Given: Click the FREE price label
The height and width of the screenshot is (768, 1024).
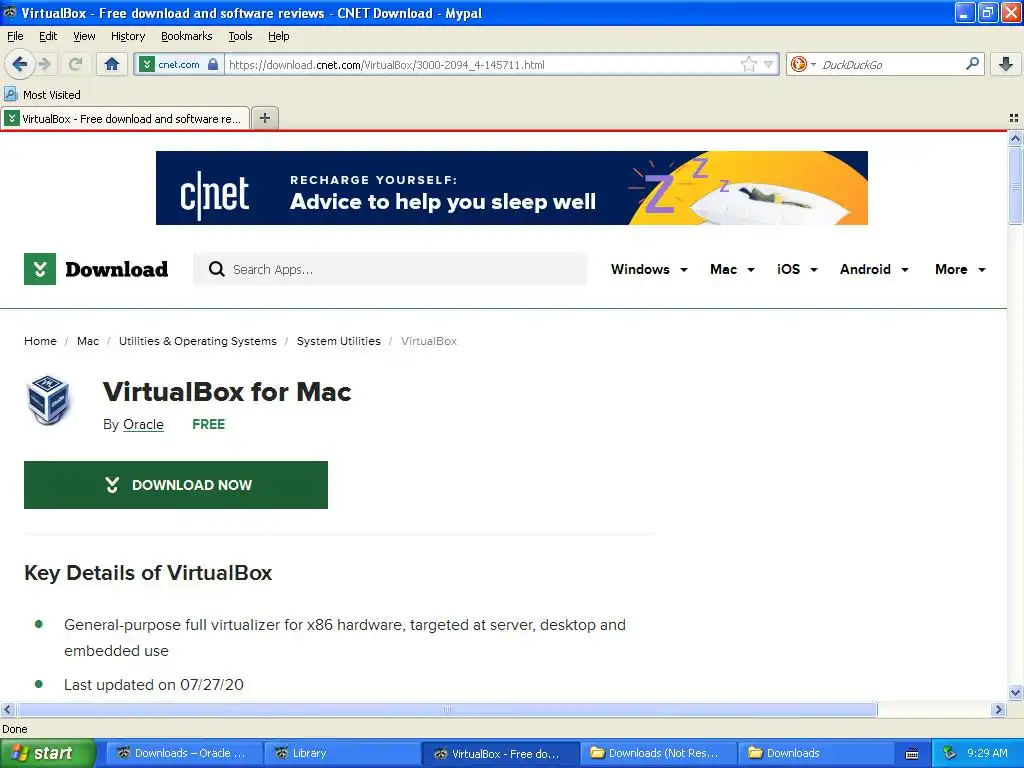Looking at the screenshot, I should click(x=208, y=424).
